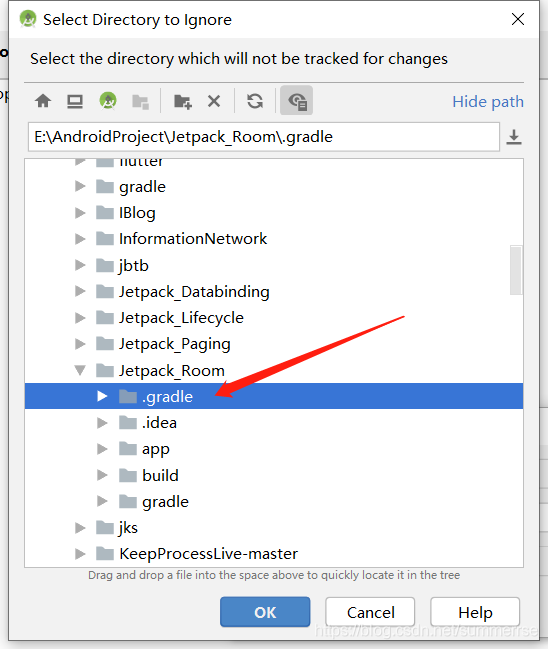This screenshot has height=649, width=548.
Task: Refresh the directory tree
Action: tap(255, 101)
